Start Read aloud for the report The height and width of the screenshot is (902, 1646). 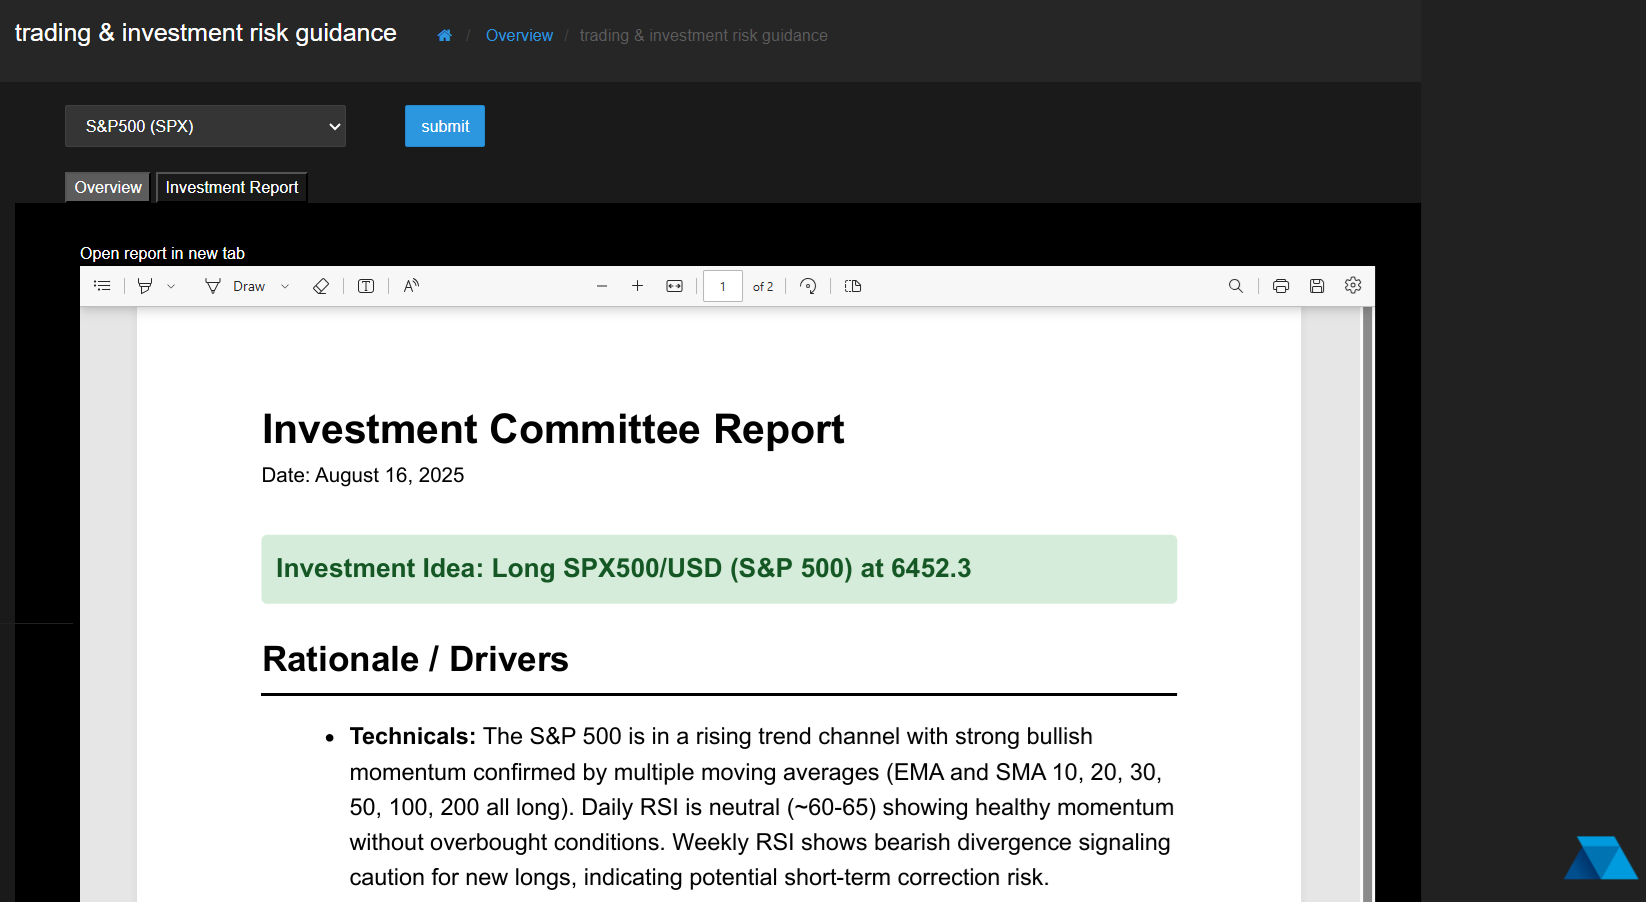pyautogui.click(x=410, y=286)
